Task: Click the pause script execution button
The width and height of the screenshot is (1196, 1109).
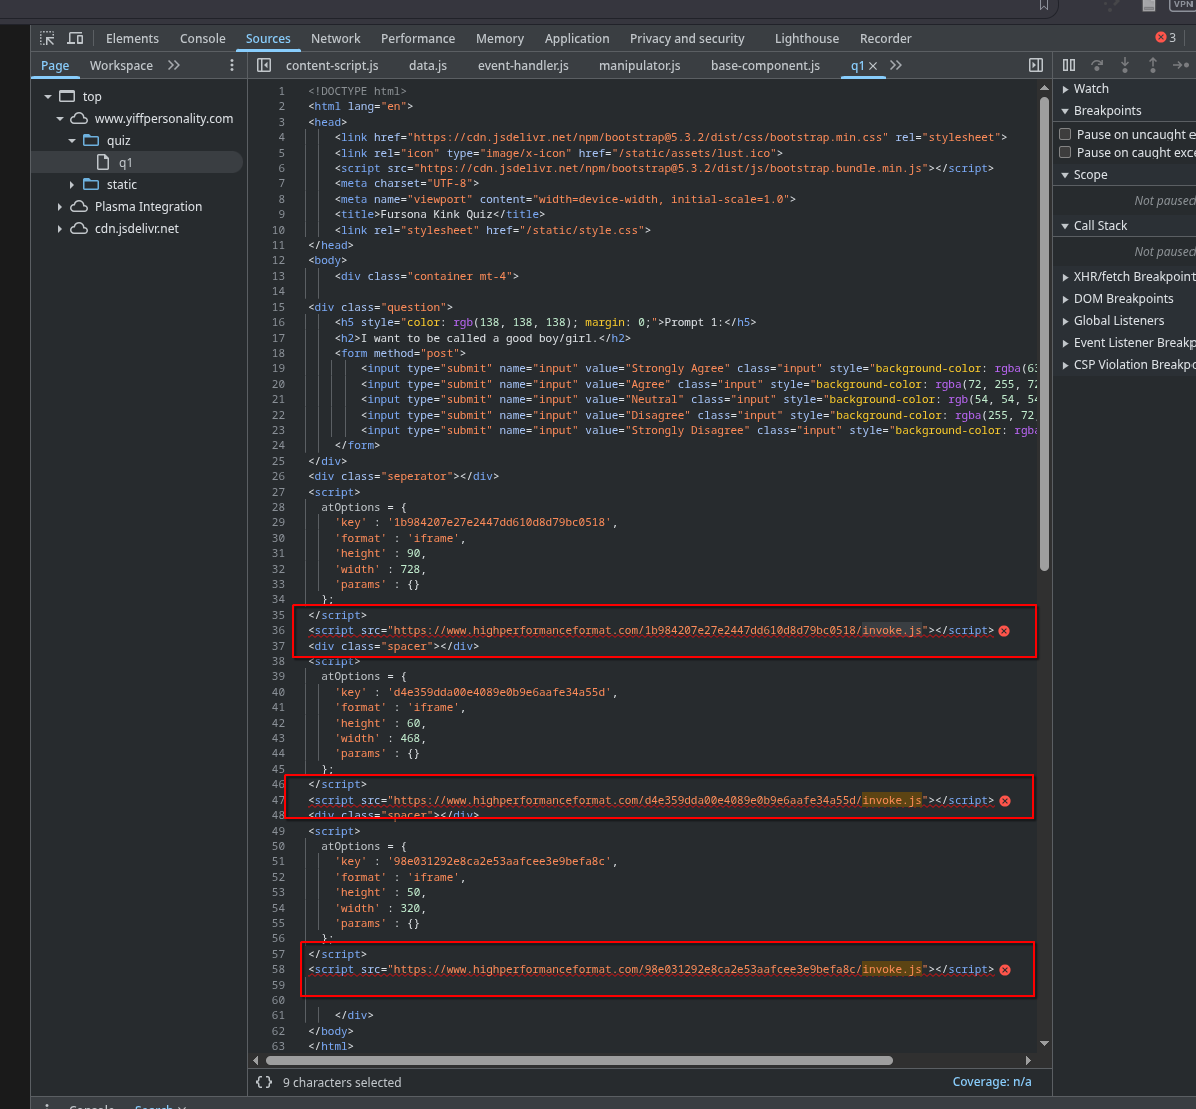Action: (x=1069, y=65)
